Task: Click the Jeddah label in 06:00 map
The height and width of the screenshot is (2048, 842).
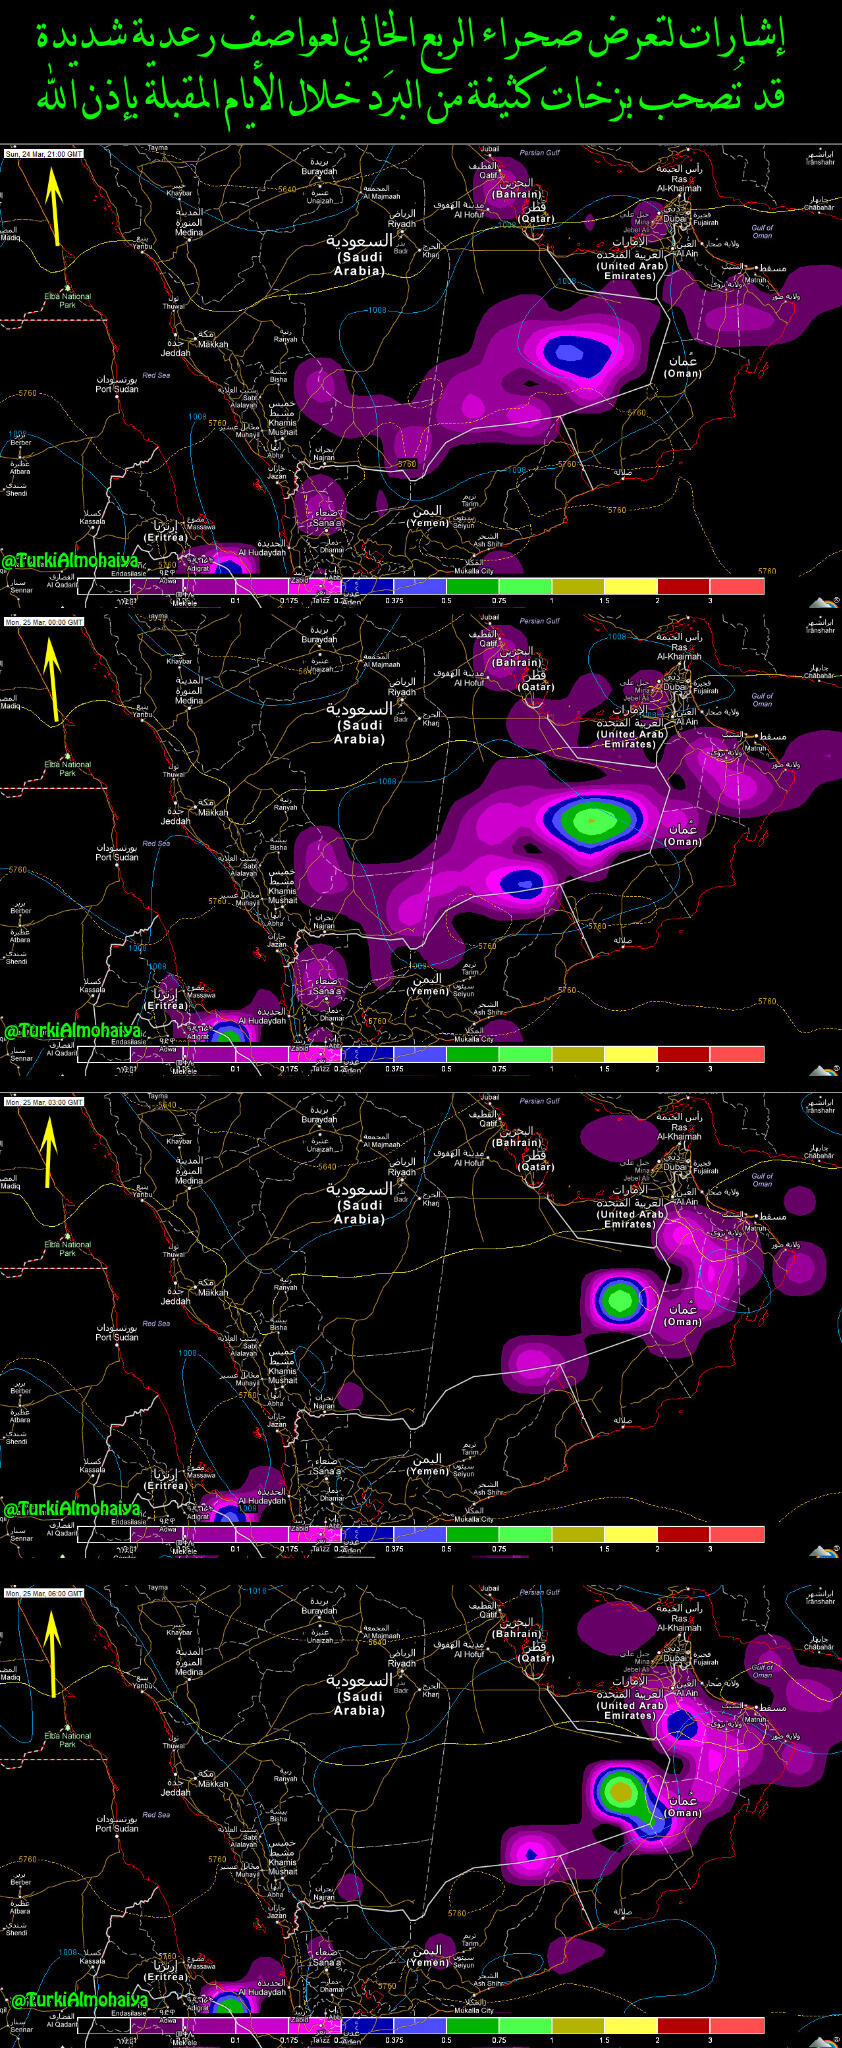Action: [175, 1792]
